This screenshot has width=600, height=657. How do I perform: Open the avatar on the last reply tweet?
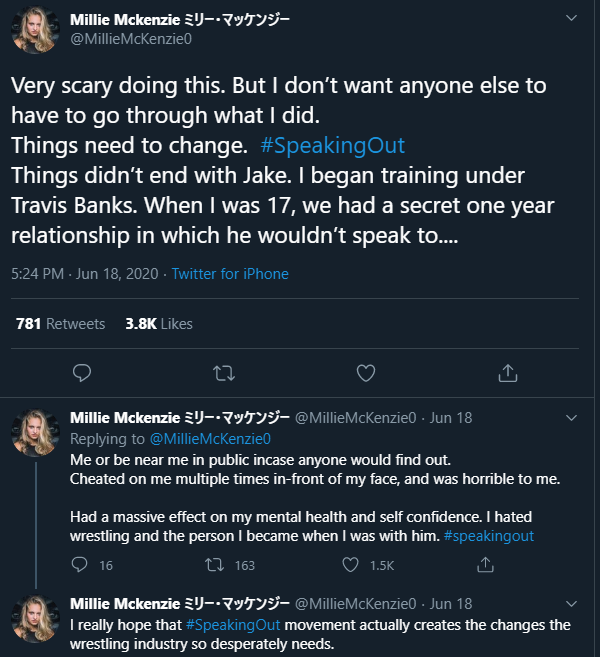36,618
